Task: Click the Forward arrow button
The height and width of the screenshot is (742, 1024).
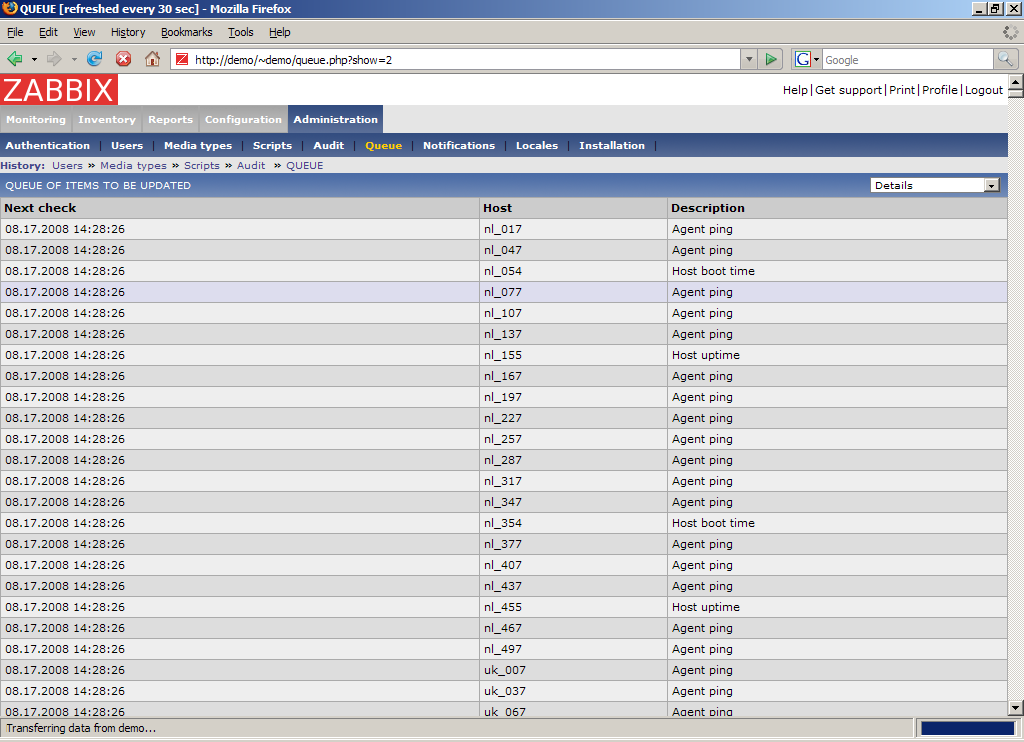Action: [x=54, y=59]
